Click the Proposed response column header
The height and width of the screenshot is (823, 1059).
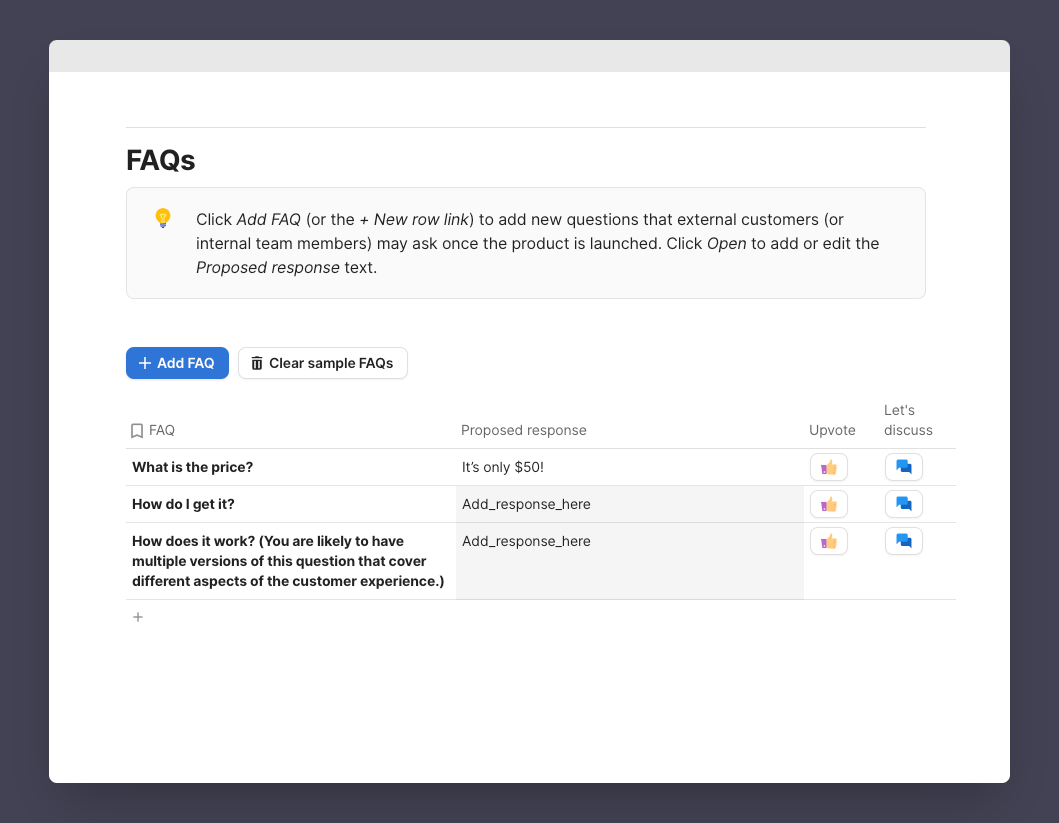pos(523,430)
